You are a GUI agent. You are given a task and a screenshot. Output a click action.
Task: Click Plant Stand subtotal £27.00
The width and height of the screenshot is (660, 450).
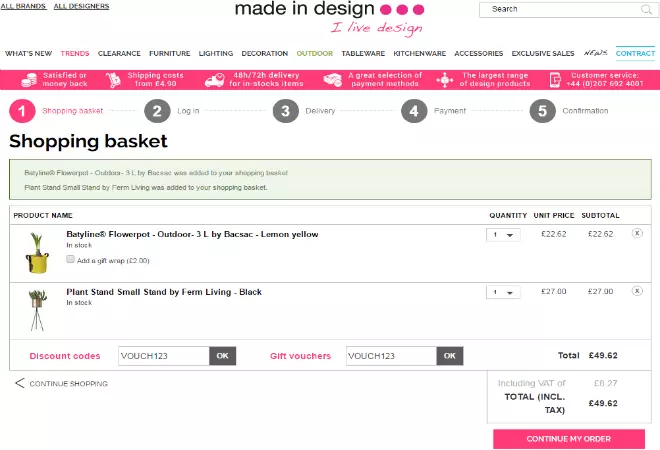pyautogui.click(x=600, y=291)
